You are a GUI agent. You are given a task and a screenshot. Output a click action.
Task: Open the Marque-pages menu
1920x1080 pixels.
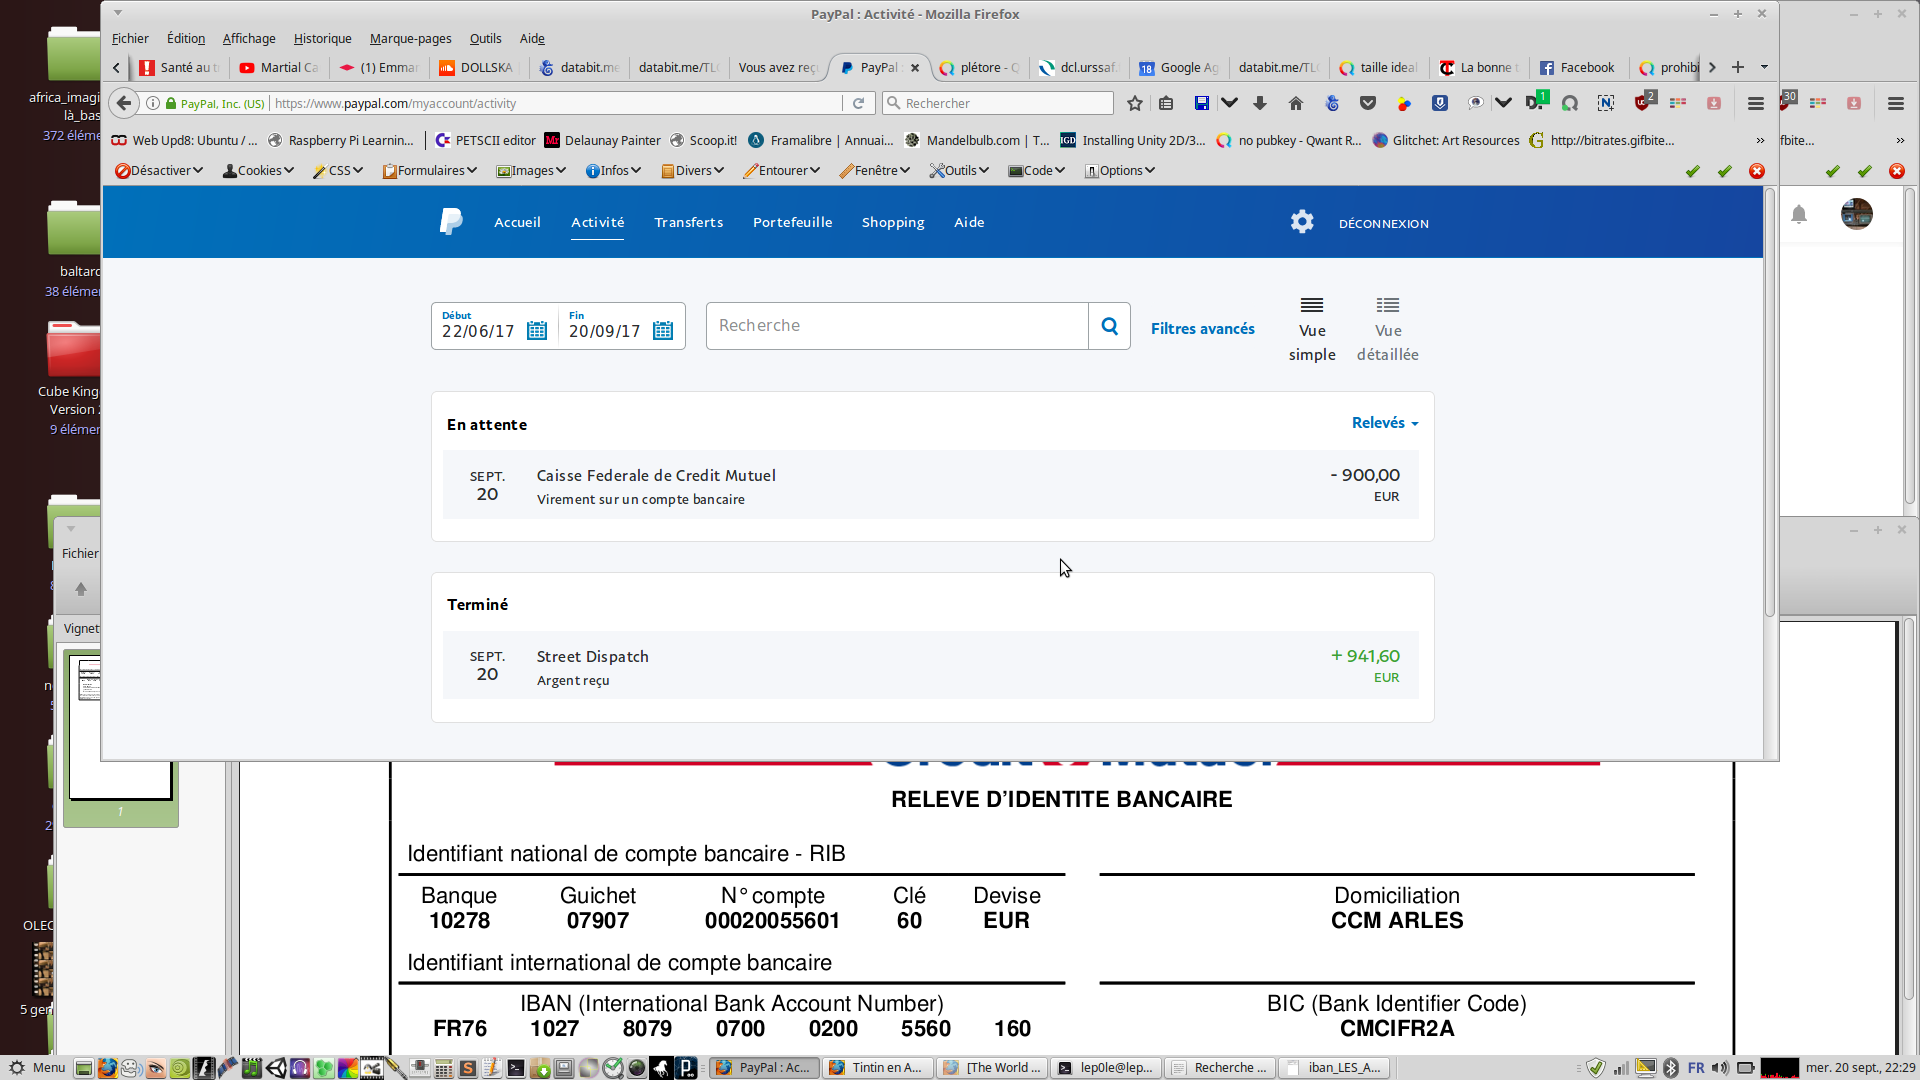pyautogui.click(x=410, y=39)
